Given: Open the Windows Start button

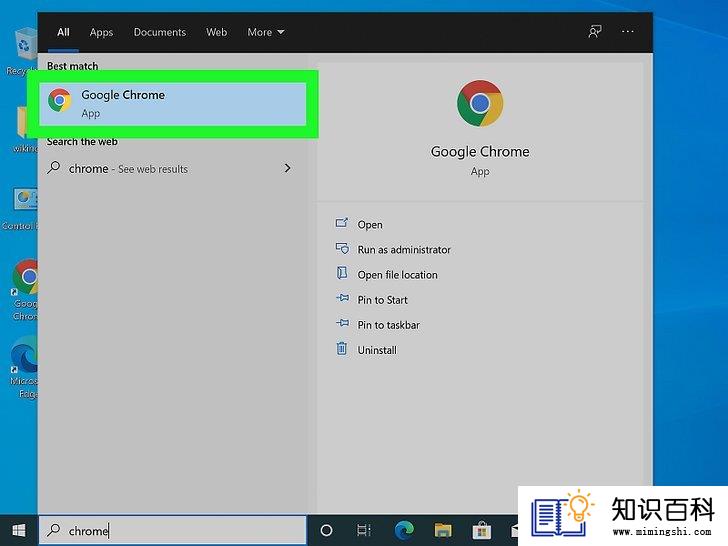Looking at the screenshot, I should pos(19,530).
